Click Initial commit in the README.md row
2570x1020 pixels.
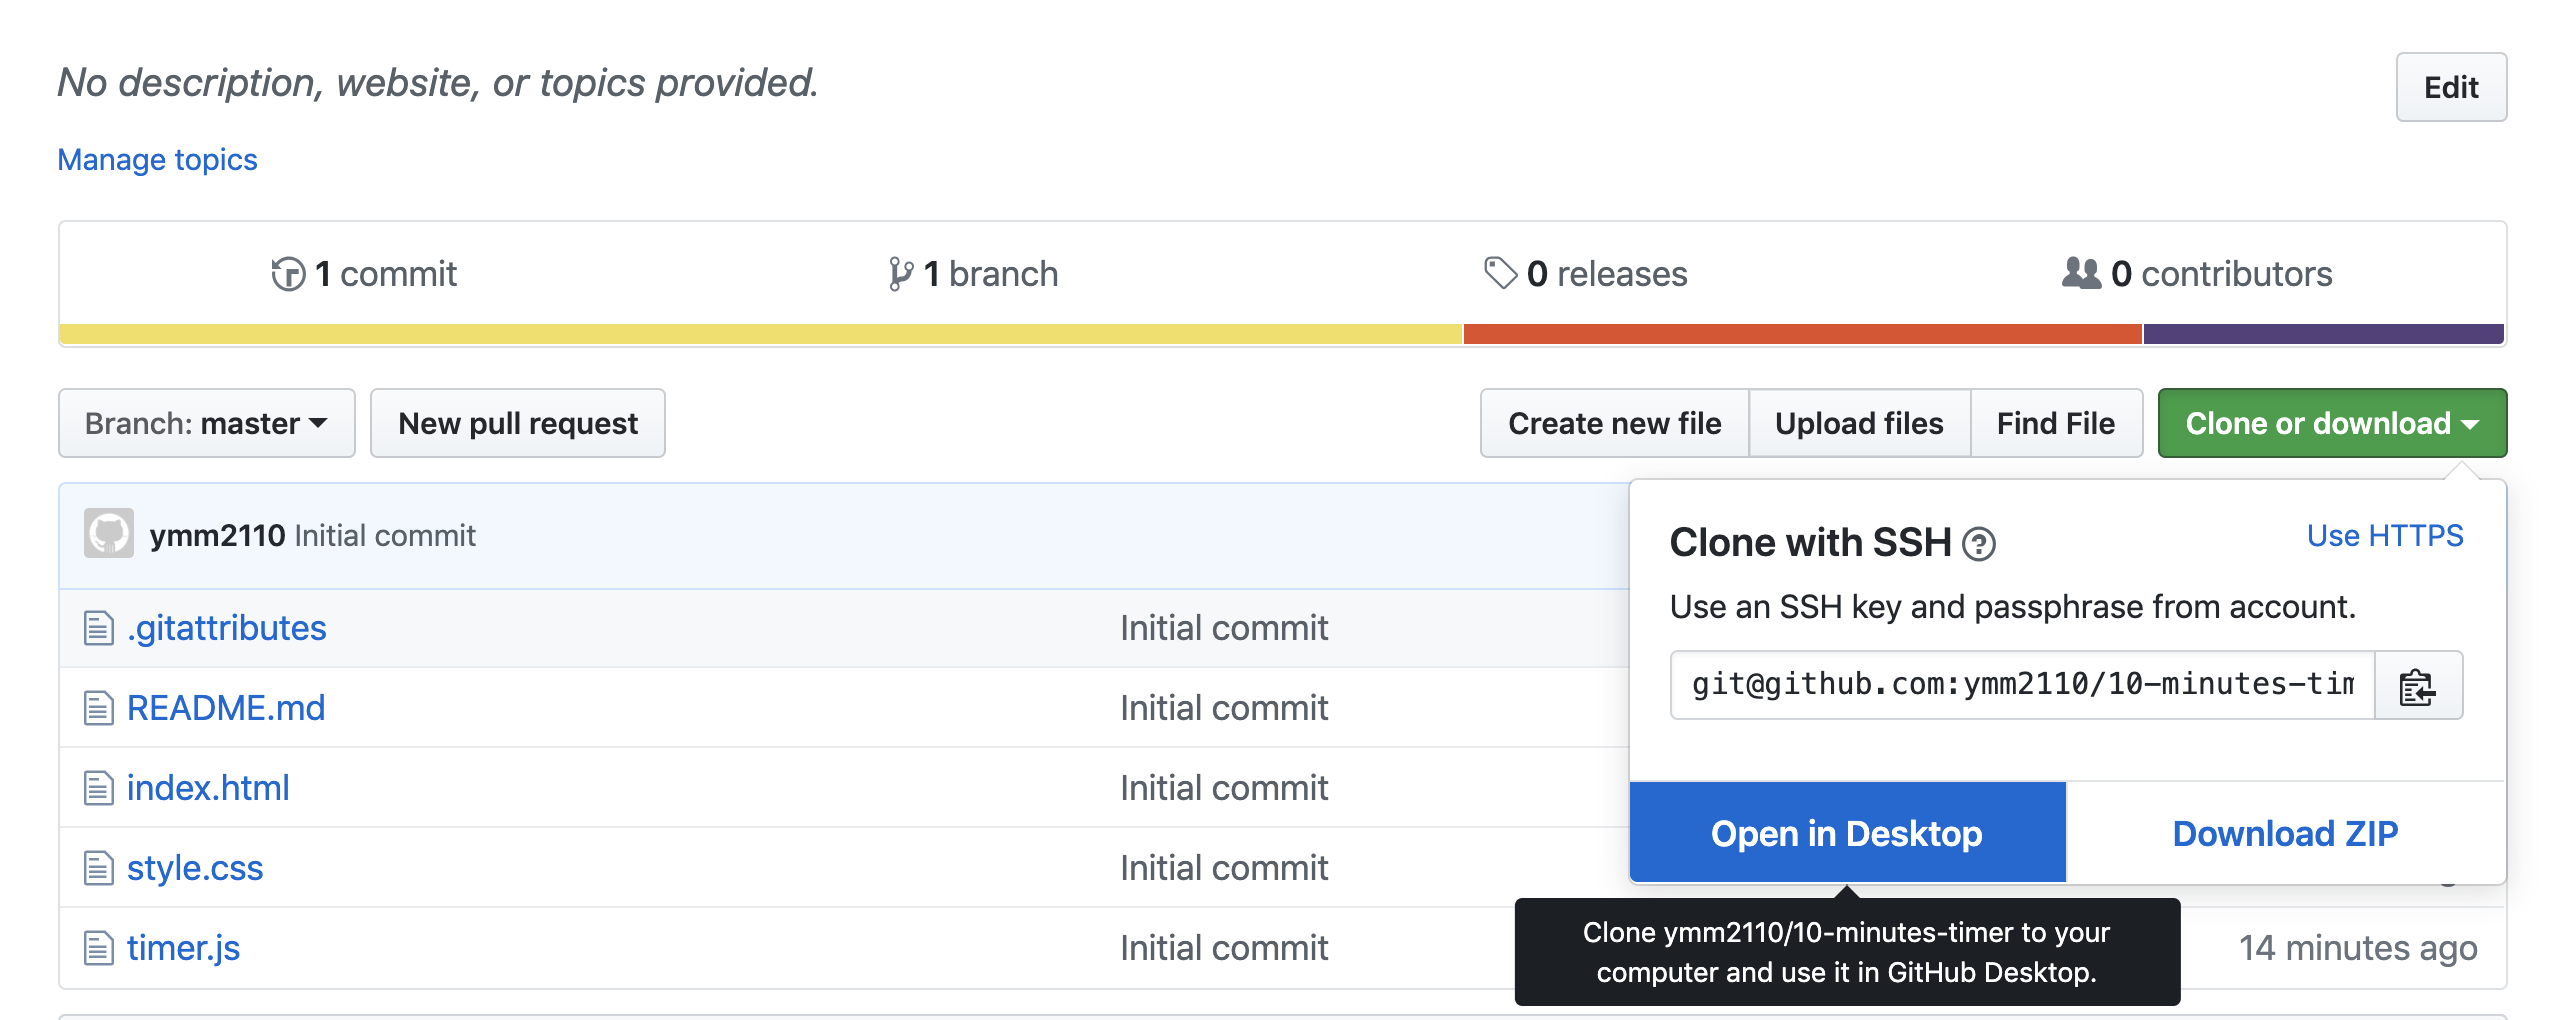pos(1224,708)
